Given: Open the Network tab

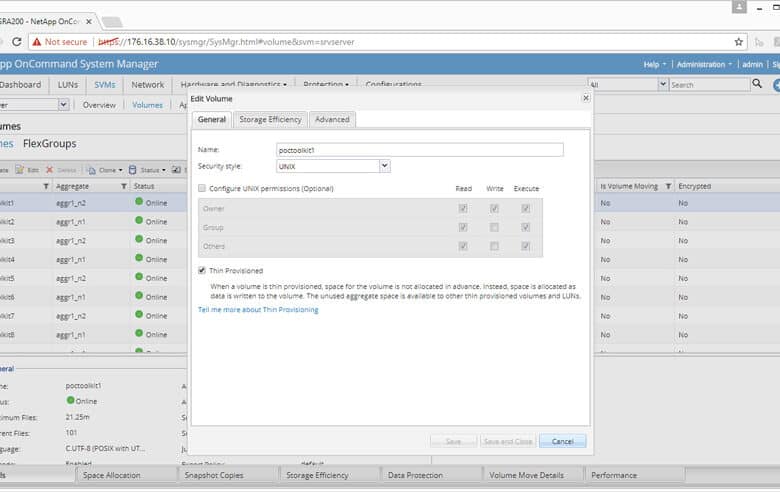Looking at the screenshot, I should (147, 85).
